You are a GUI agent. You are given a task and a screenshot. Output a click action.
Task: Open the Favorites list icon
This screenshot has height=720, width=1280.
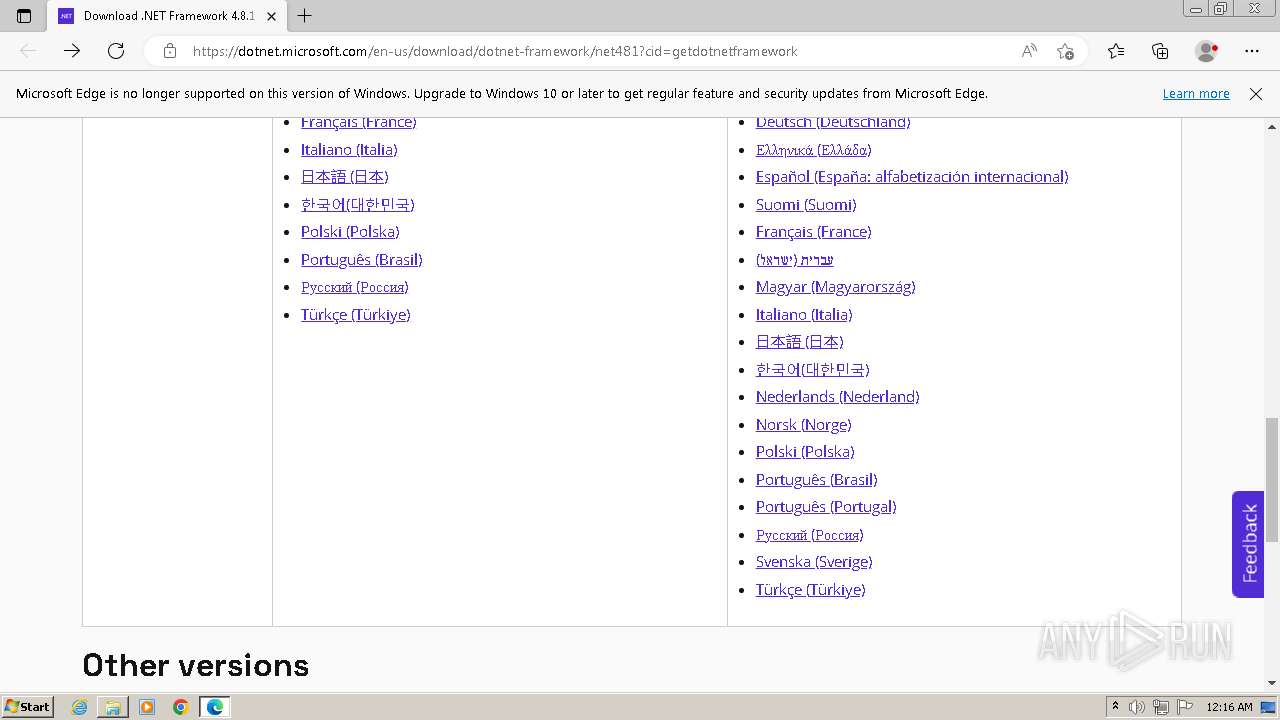(1116, 51)
